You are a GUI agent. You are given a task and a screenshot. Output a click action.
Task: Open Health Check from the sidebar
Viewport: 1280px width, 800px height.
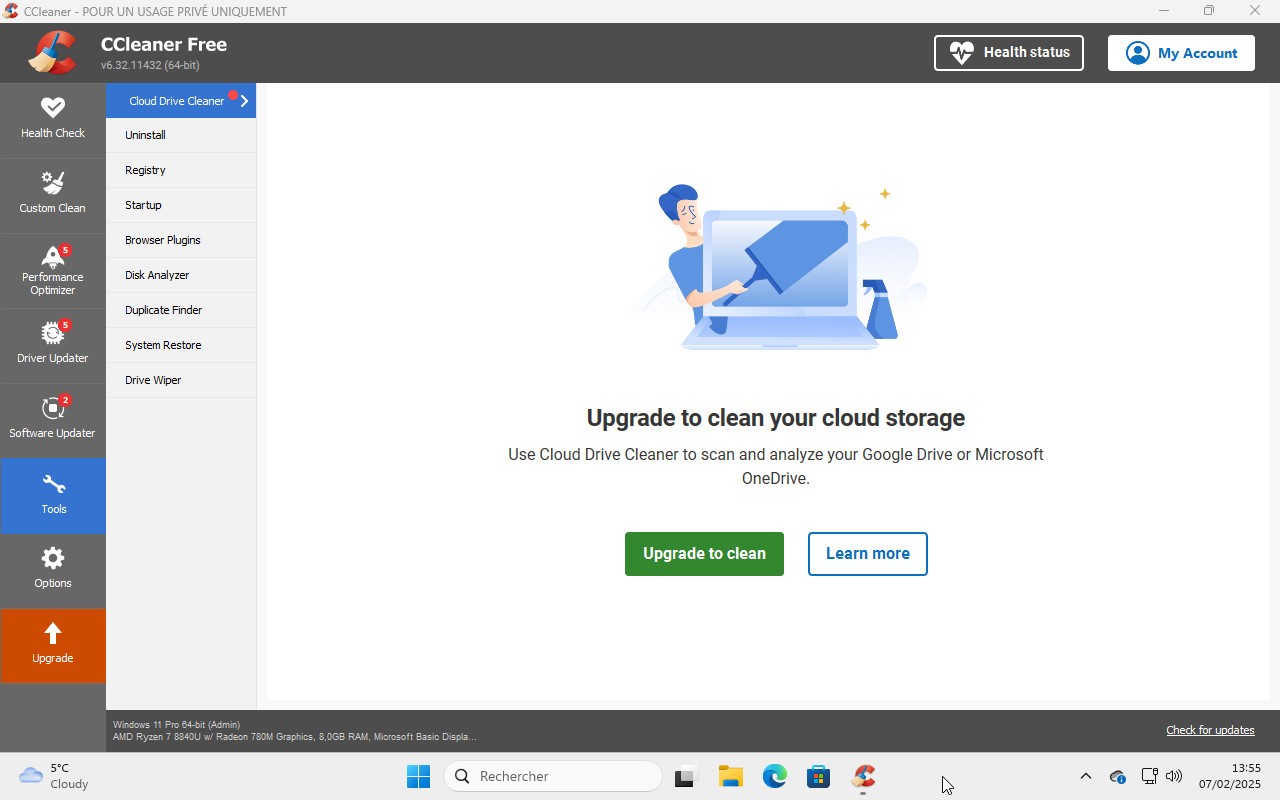coord(52,119)
